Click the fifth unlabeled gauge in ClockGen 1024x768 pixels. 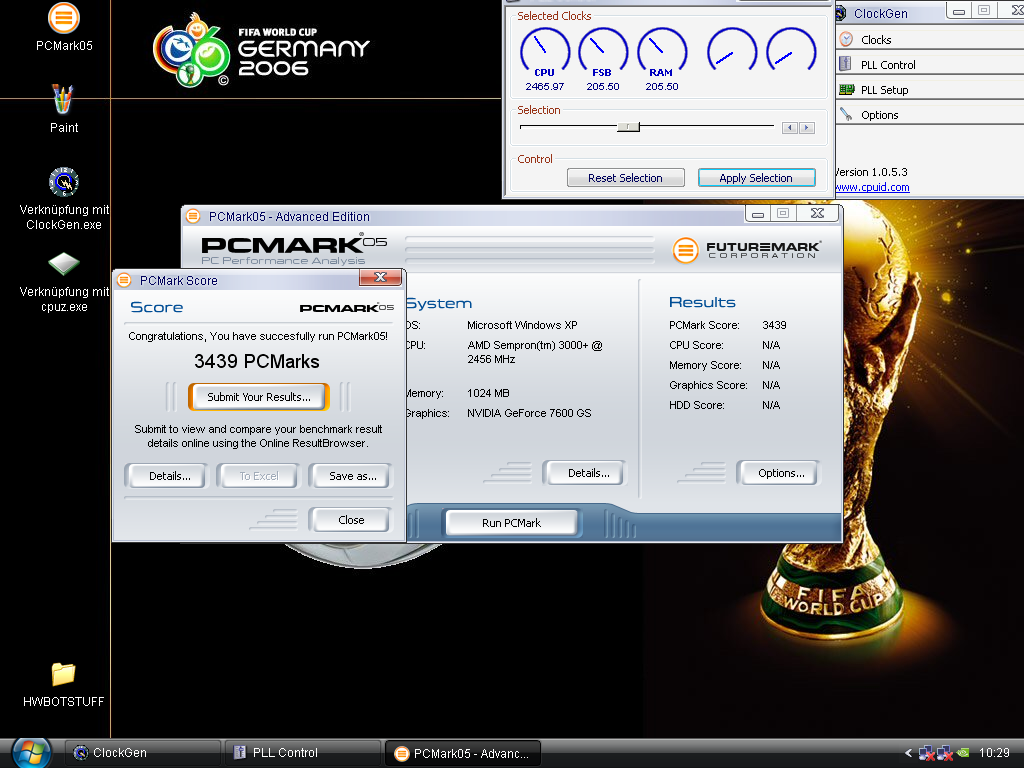pyautogui.click(x=791, y=50)
